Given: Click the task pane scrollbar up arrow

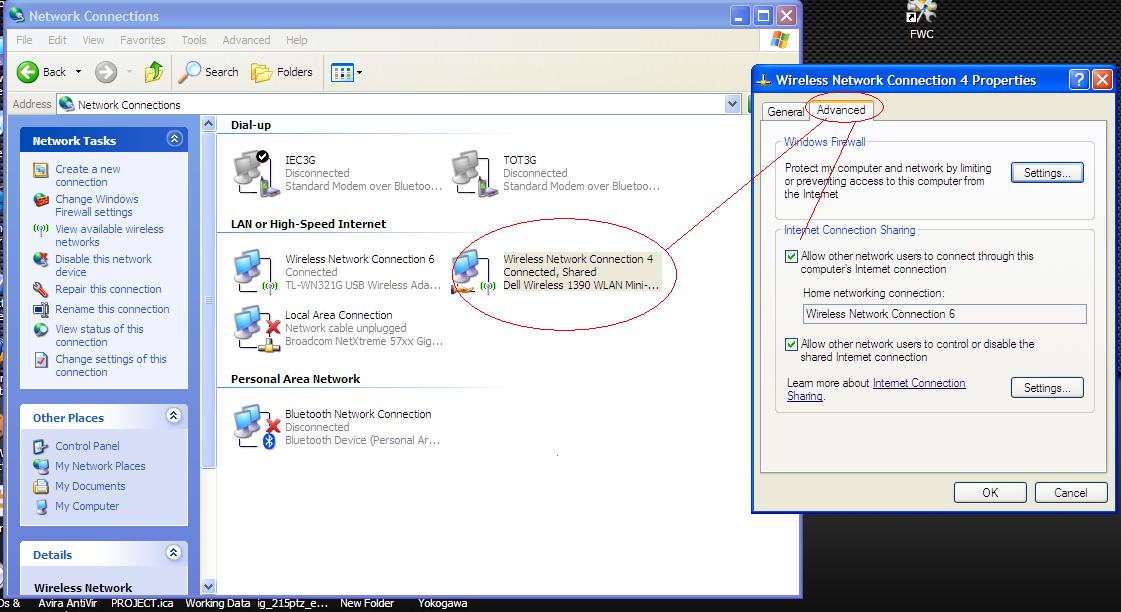Looking at the screenshot, I should (x=208, y=124).
